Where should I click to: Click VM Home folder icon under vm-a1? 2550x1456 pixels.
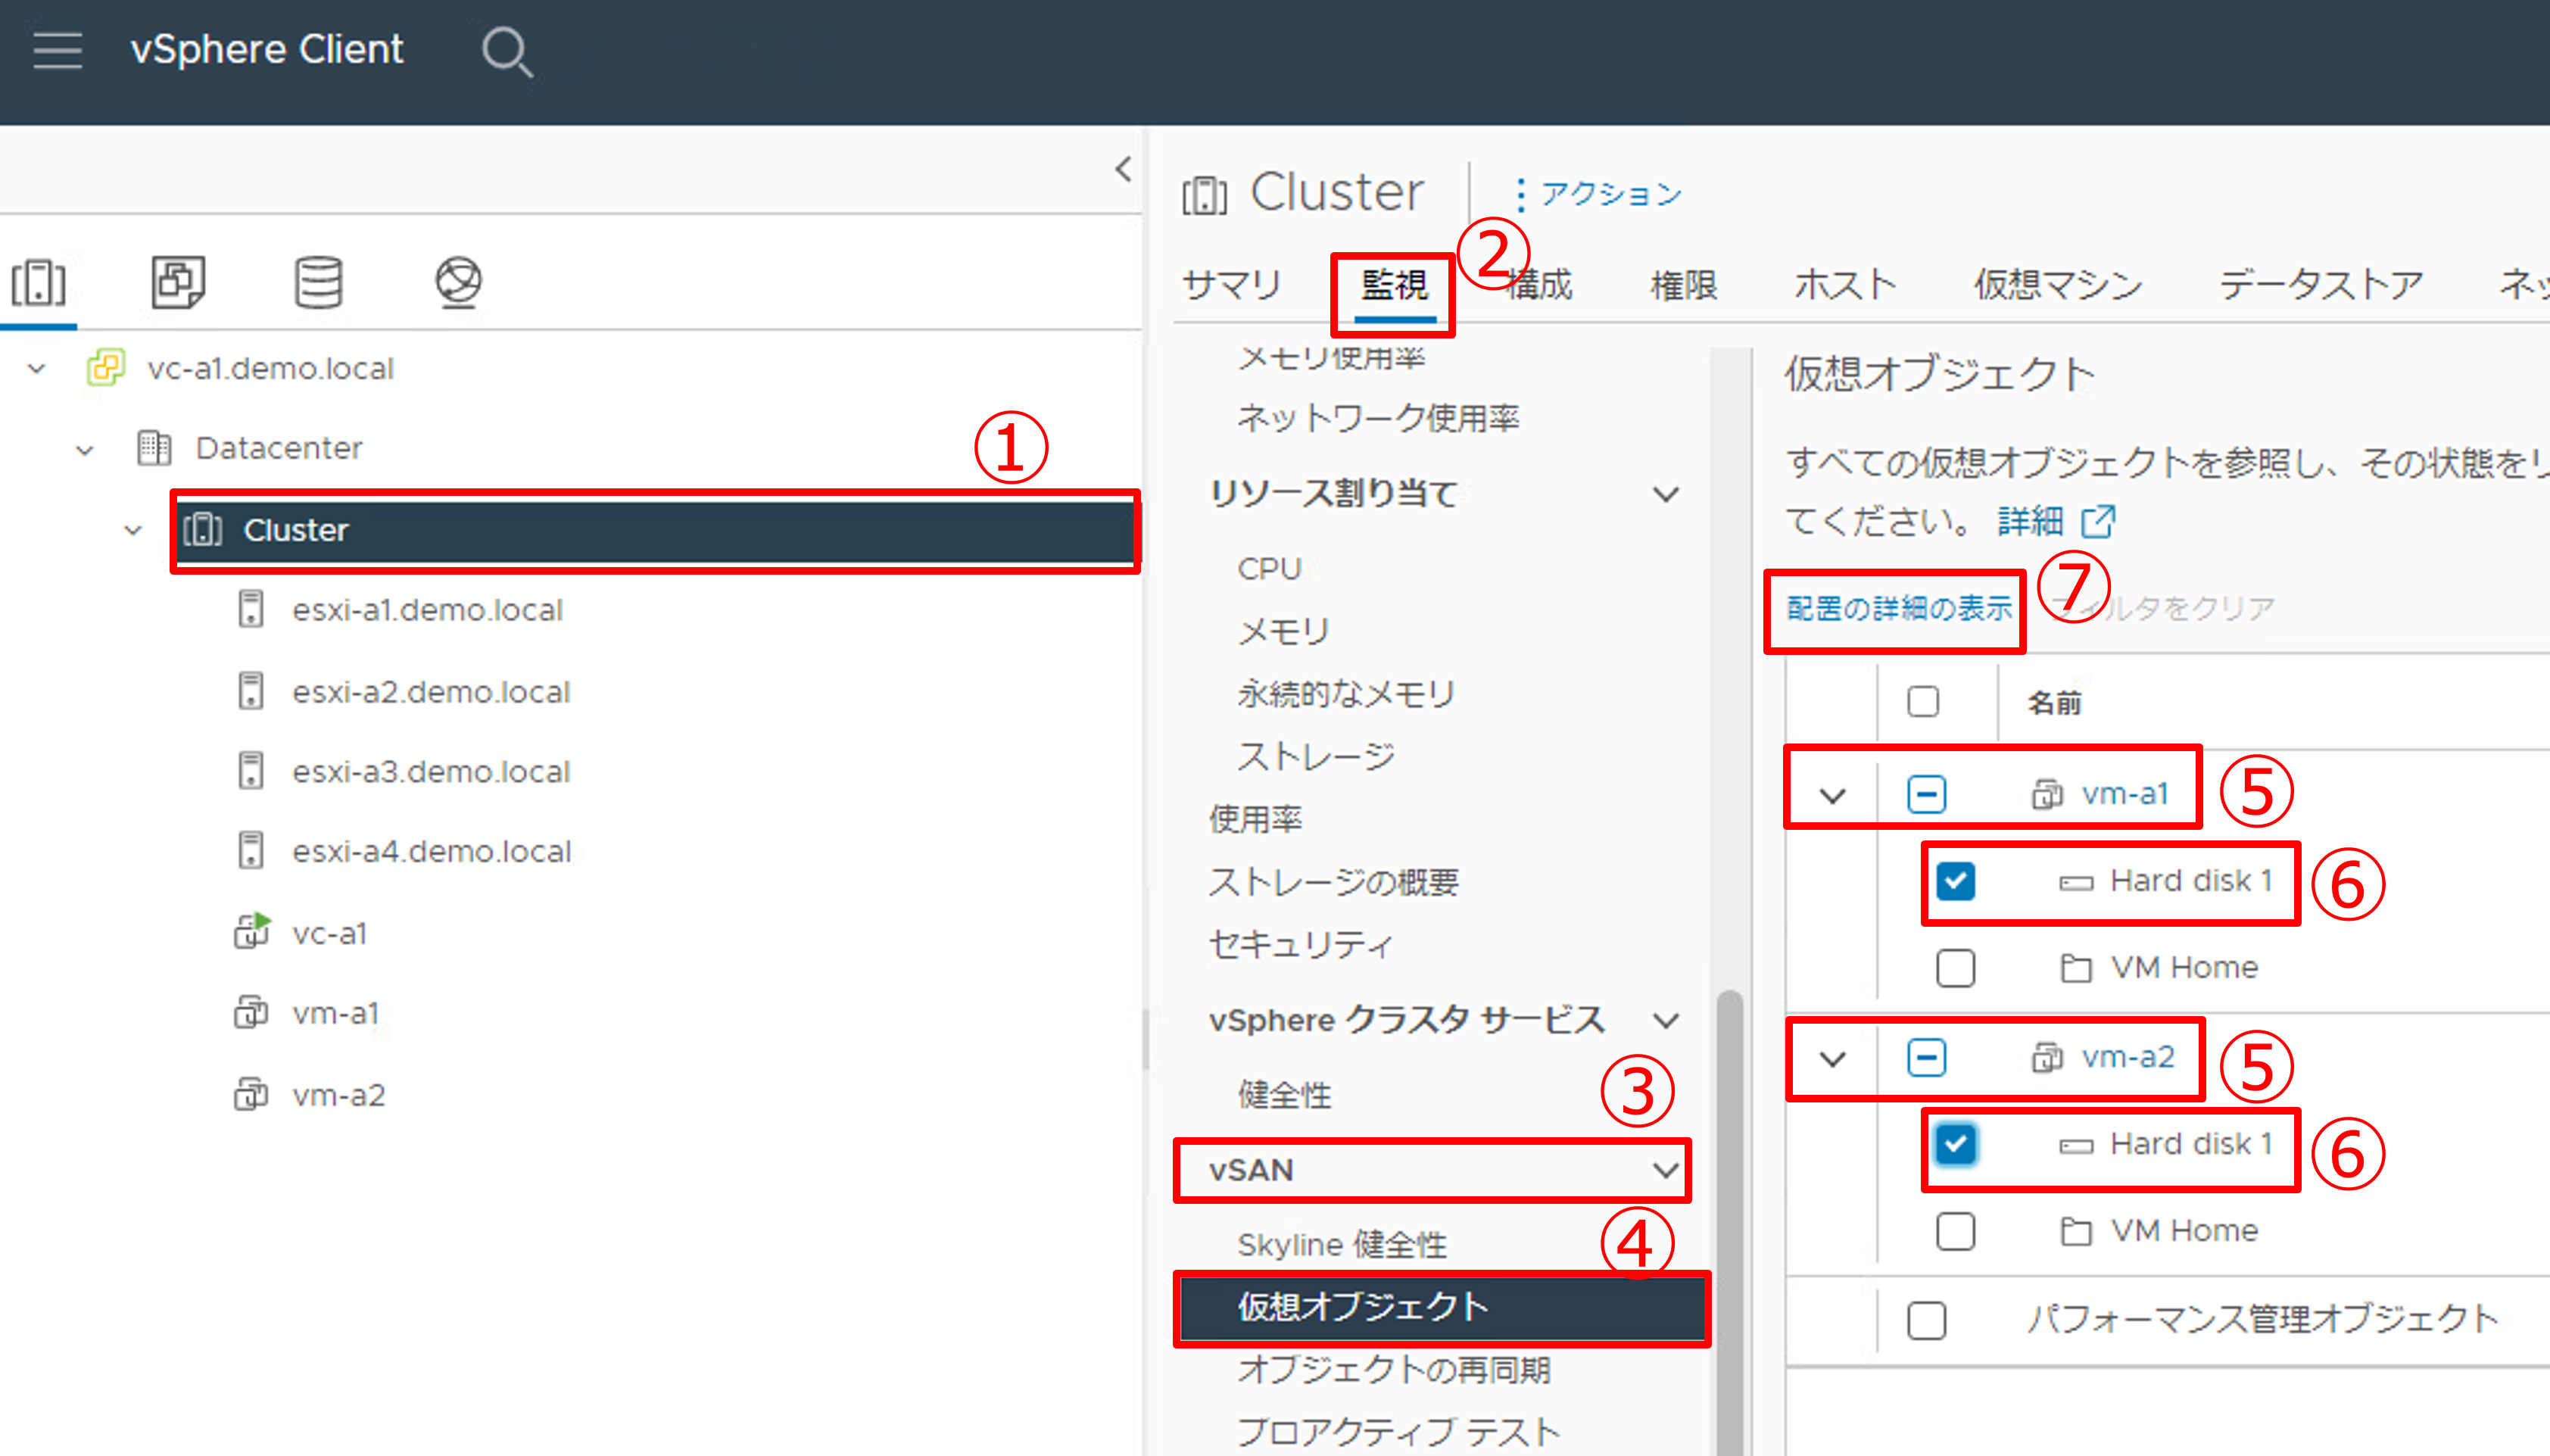2076,967
